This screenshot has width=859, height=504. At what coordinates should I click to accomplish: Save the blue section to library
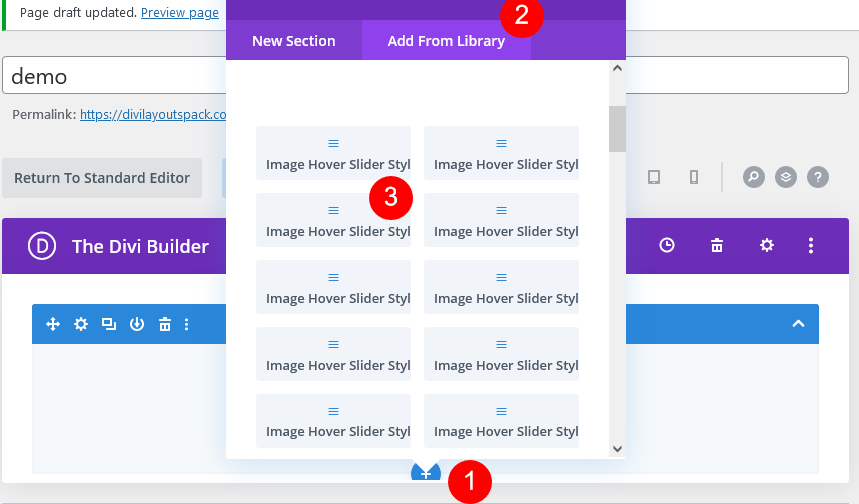pyautogui.click(x=136, y=324)
